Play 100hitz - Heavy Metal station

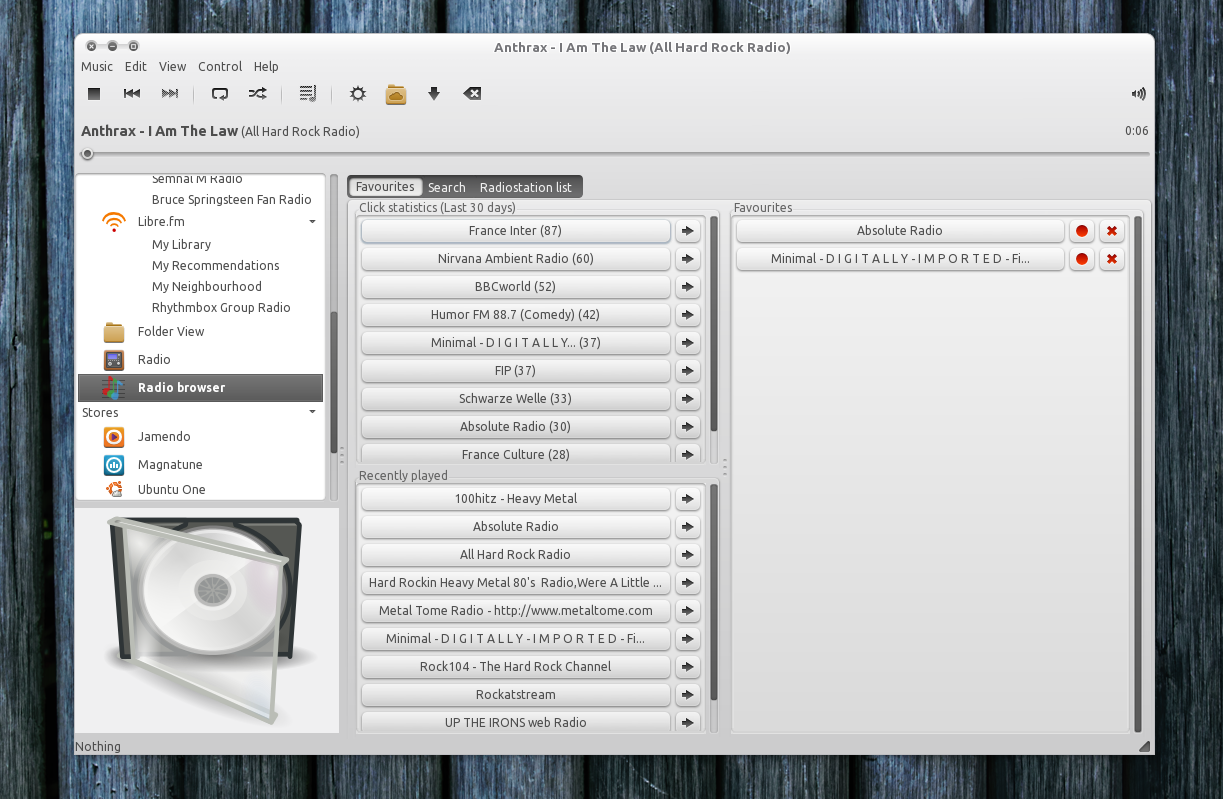click(x=515, y=499)
